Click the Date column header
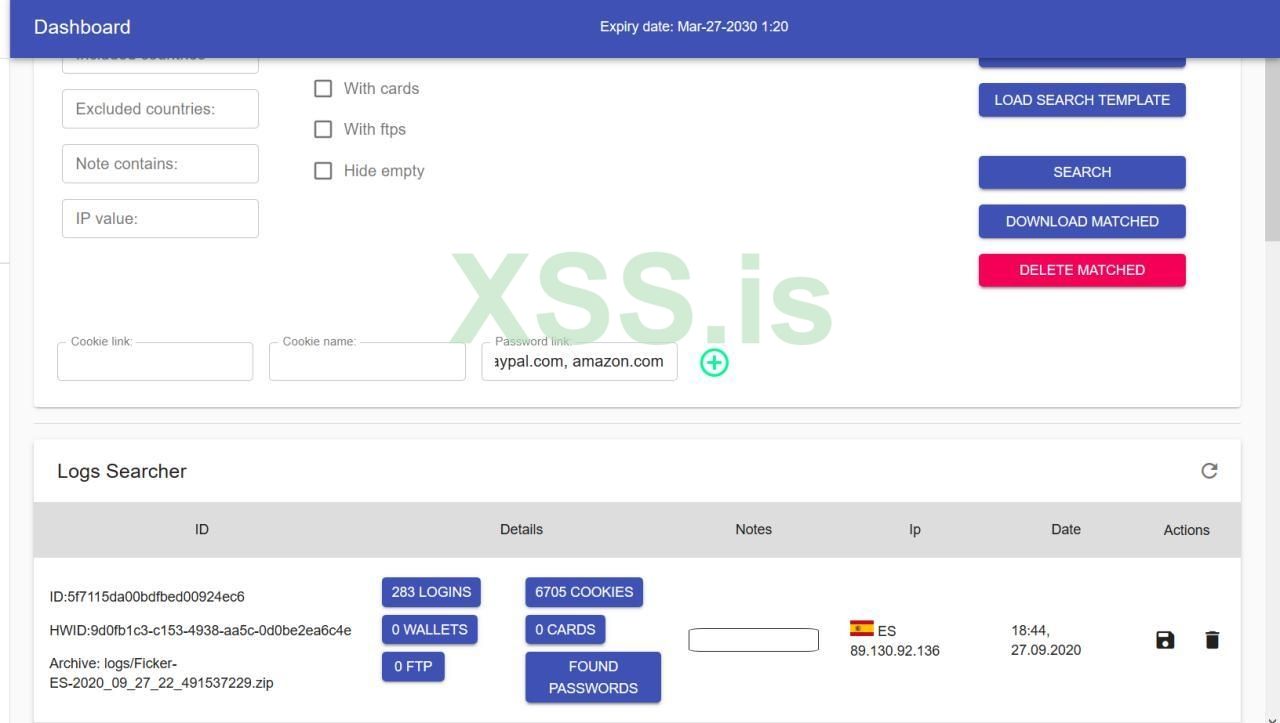1280x723 pixels. coord(1066,529)
